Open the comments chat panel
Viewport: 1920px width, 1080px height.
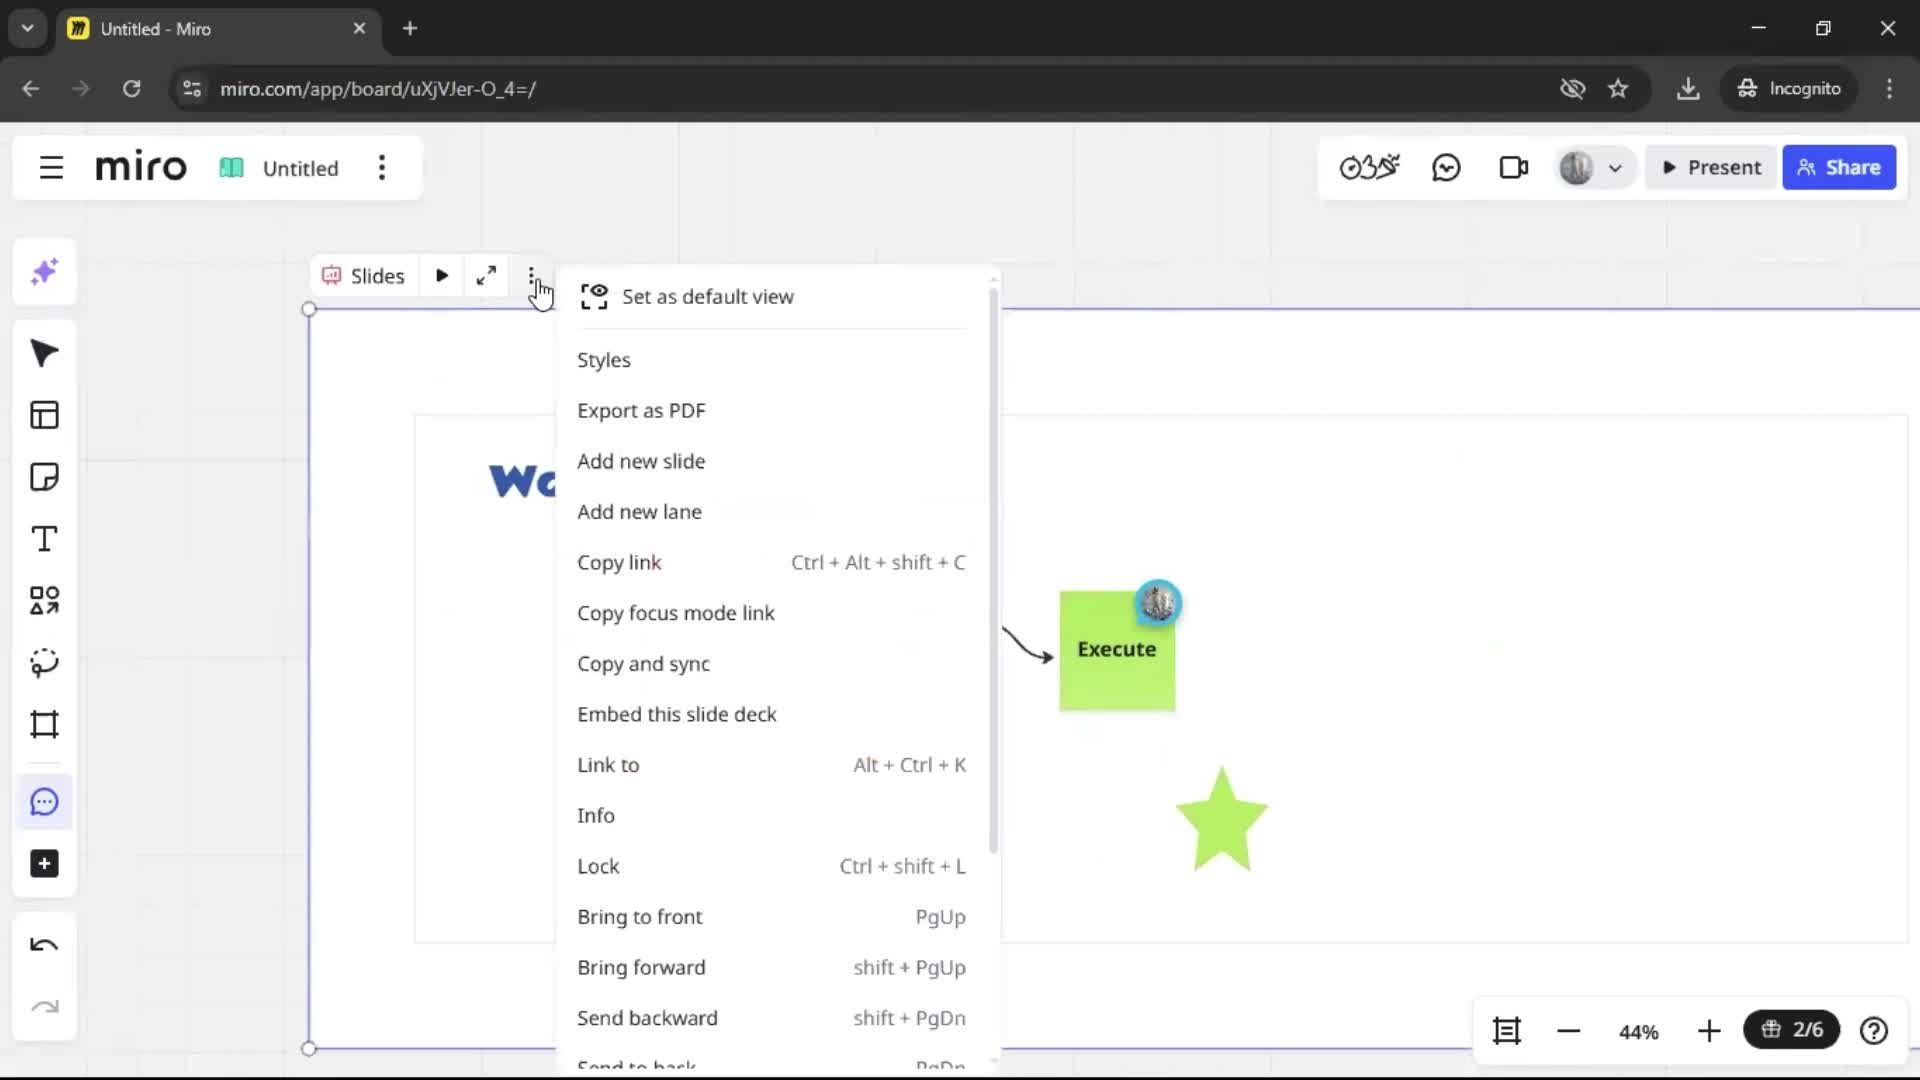coord(1446,167)
